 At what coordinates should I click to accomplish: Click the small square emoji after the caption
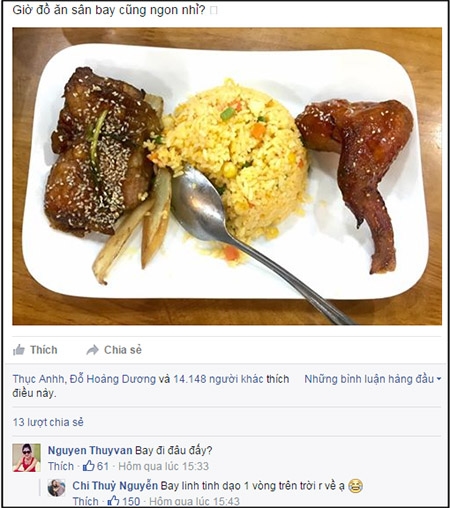pos(214,11)
